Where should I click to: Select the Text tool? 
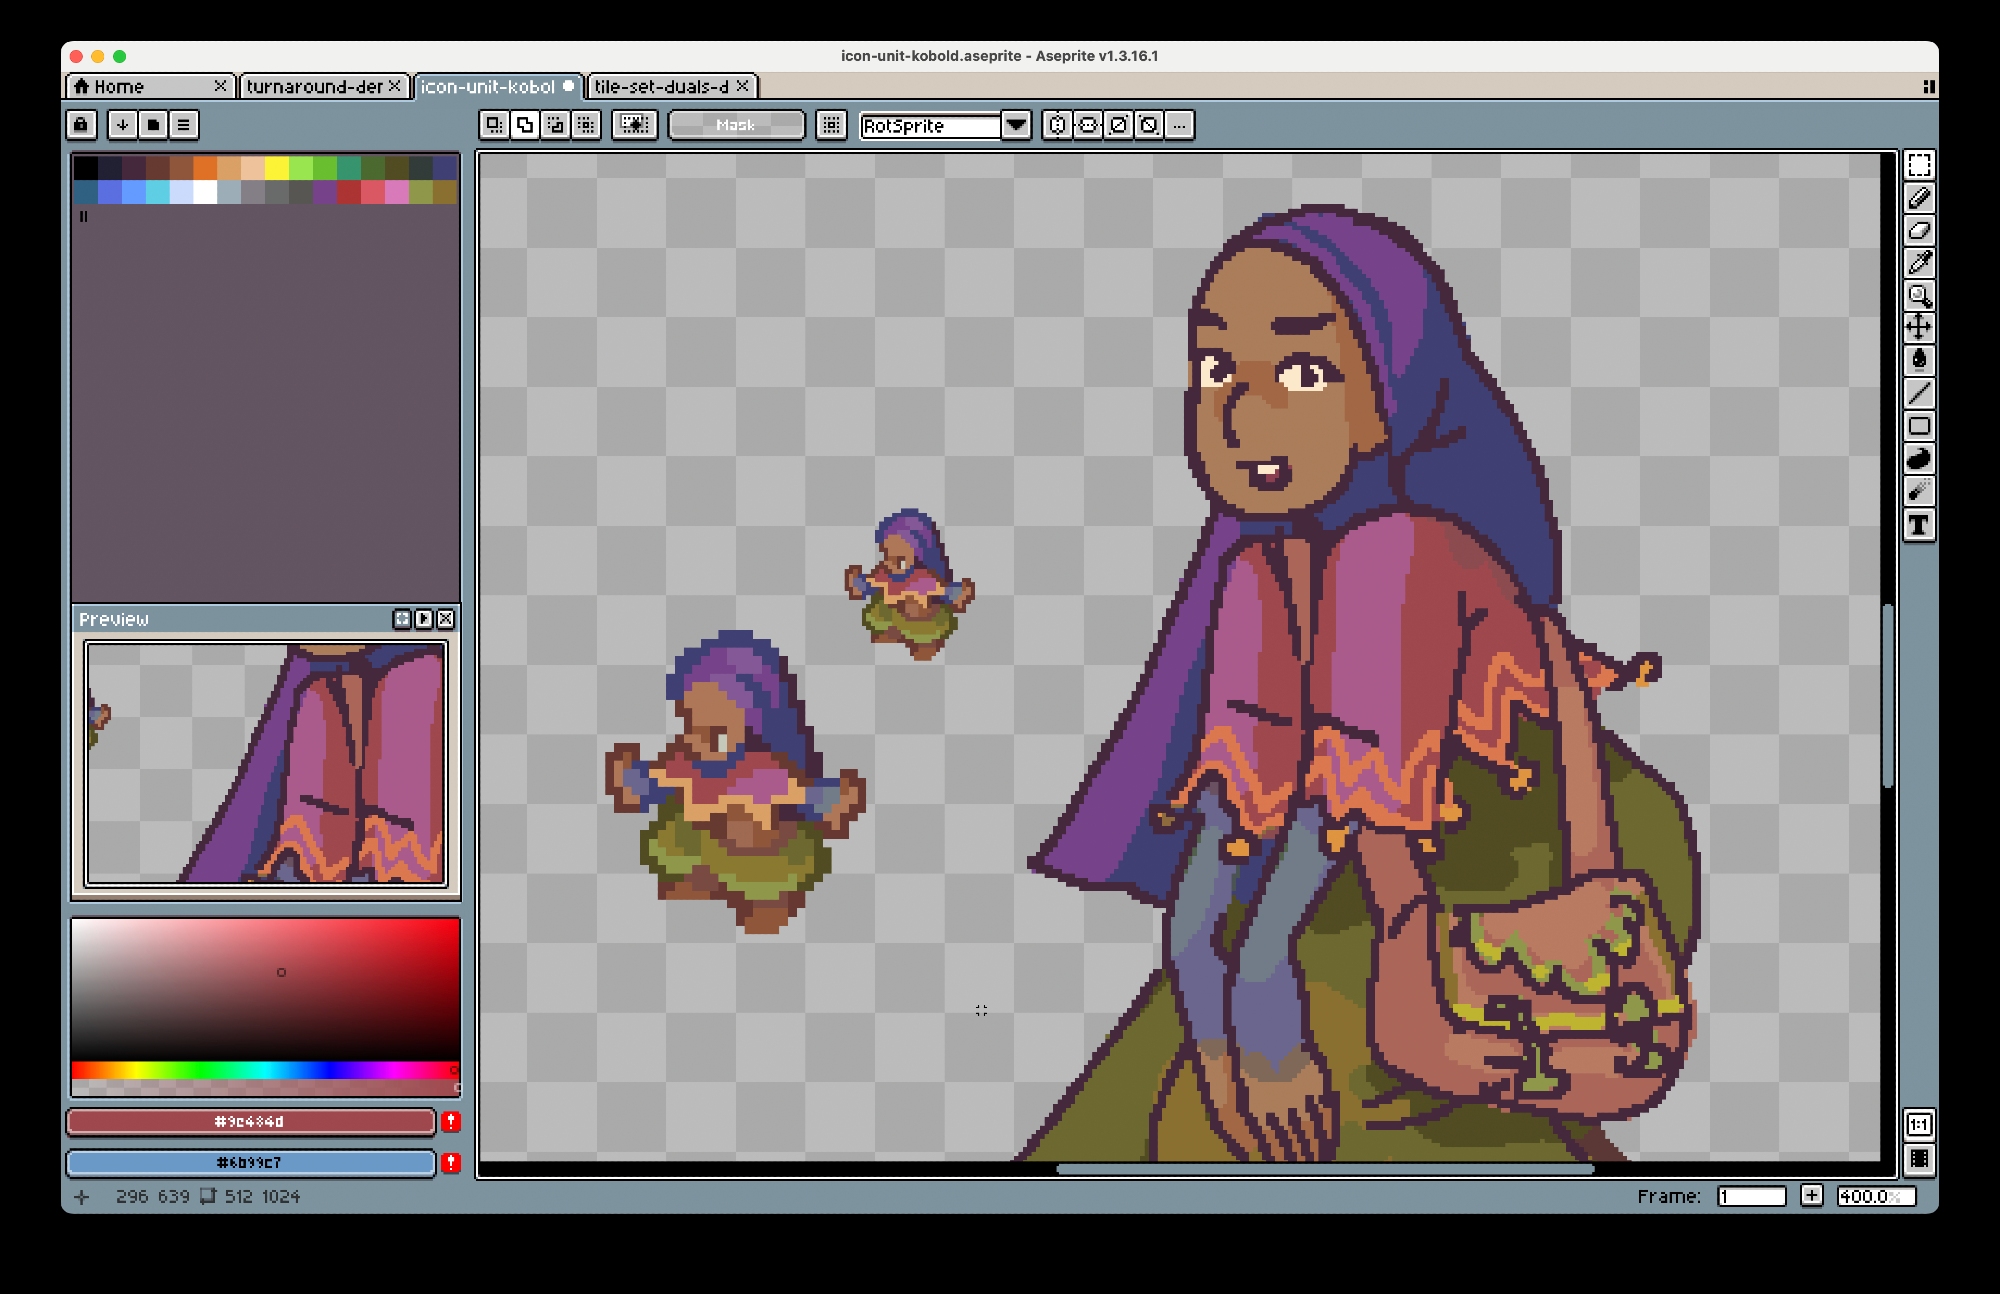pyautogui.click(x=1918, y=525)
